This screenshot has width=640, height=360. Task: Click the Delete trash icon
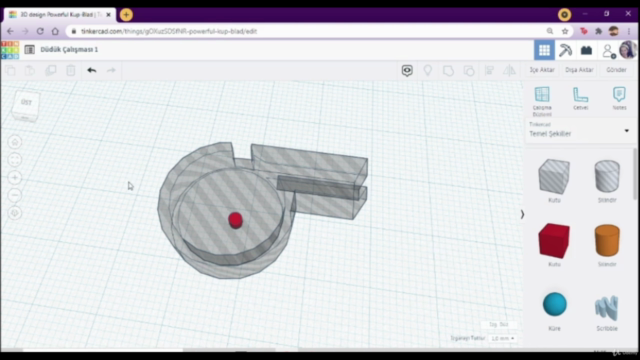[x=71, y=70]
